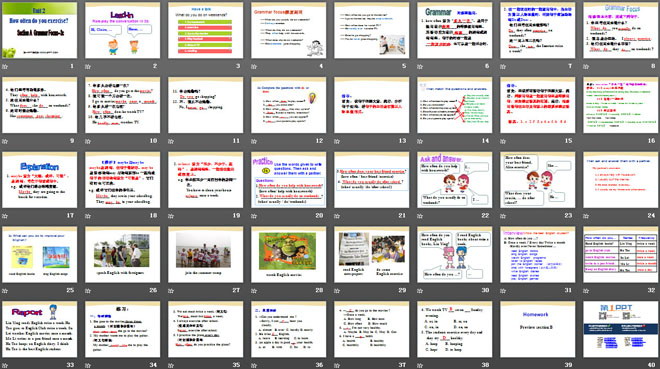Select 'join the summer camp' slide 27
The image size is (660, 369).
click(205, 255)
